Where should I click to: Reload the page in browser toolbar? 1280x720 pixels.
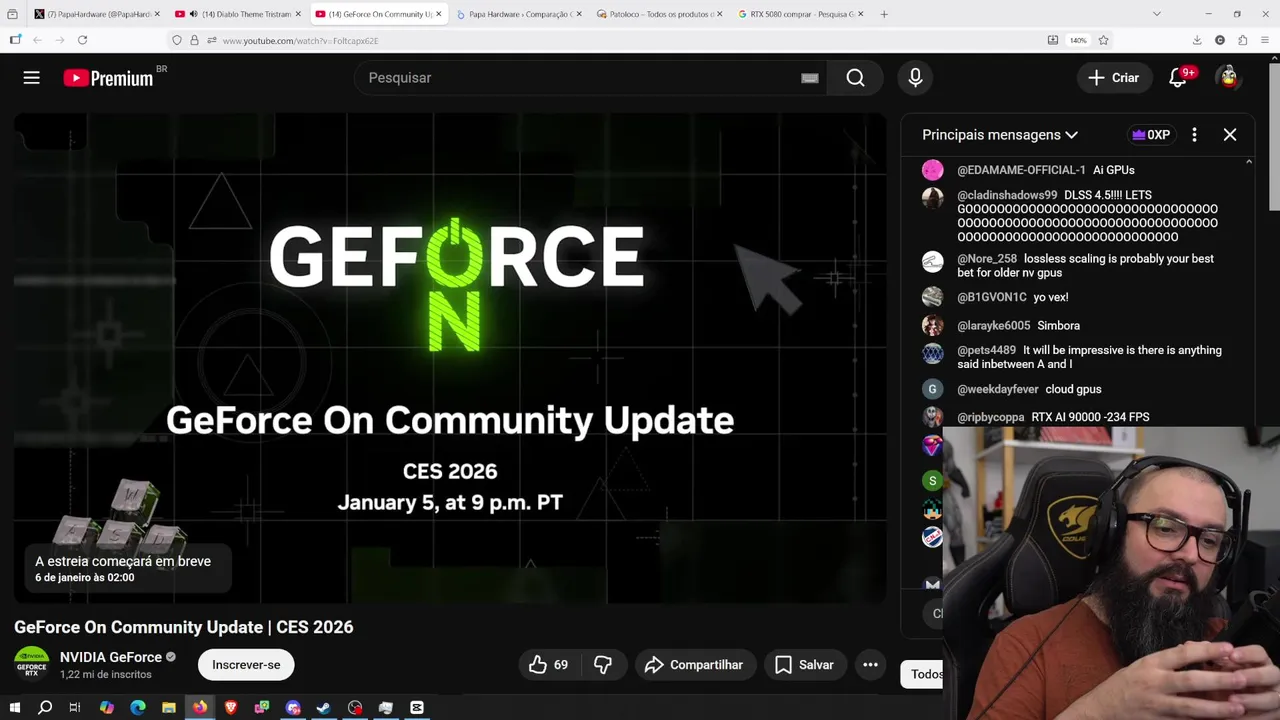click(x=82, y=40)
